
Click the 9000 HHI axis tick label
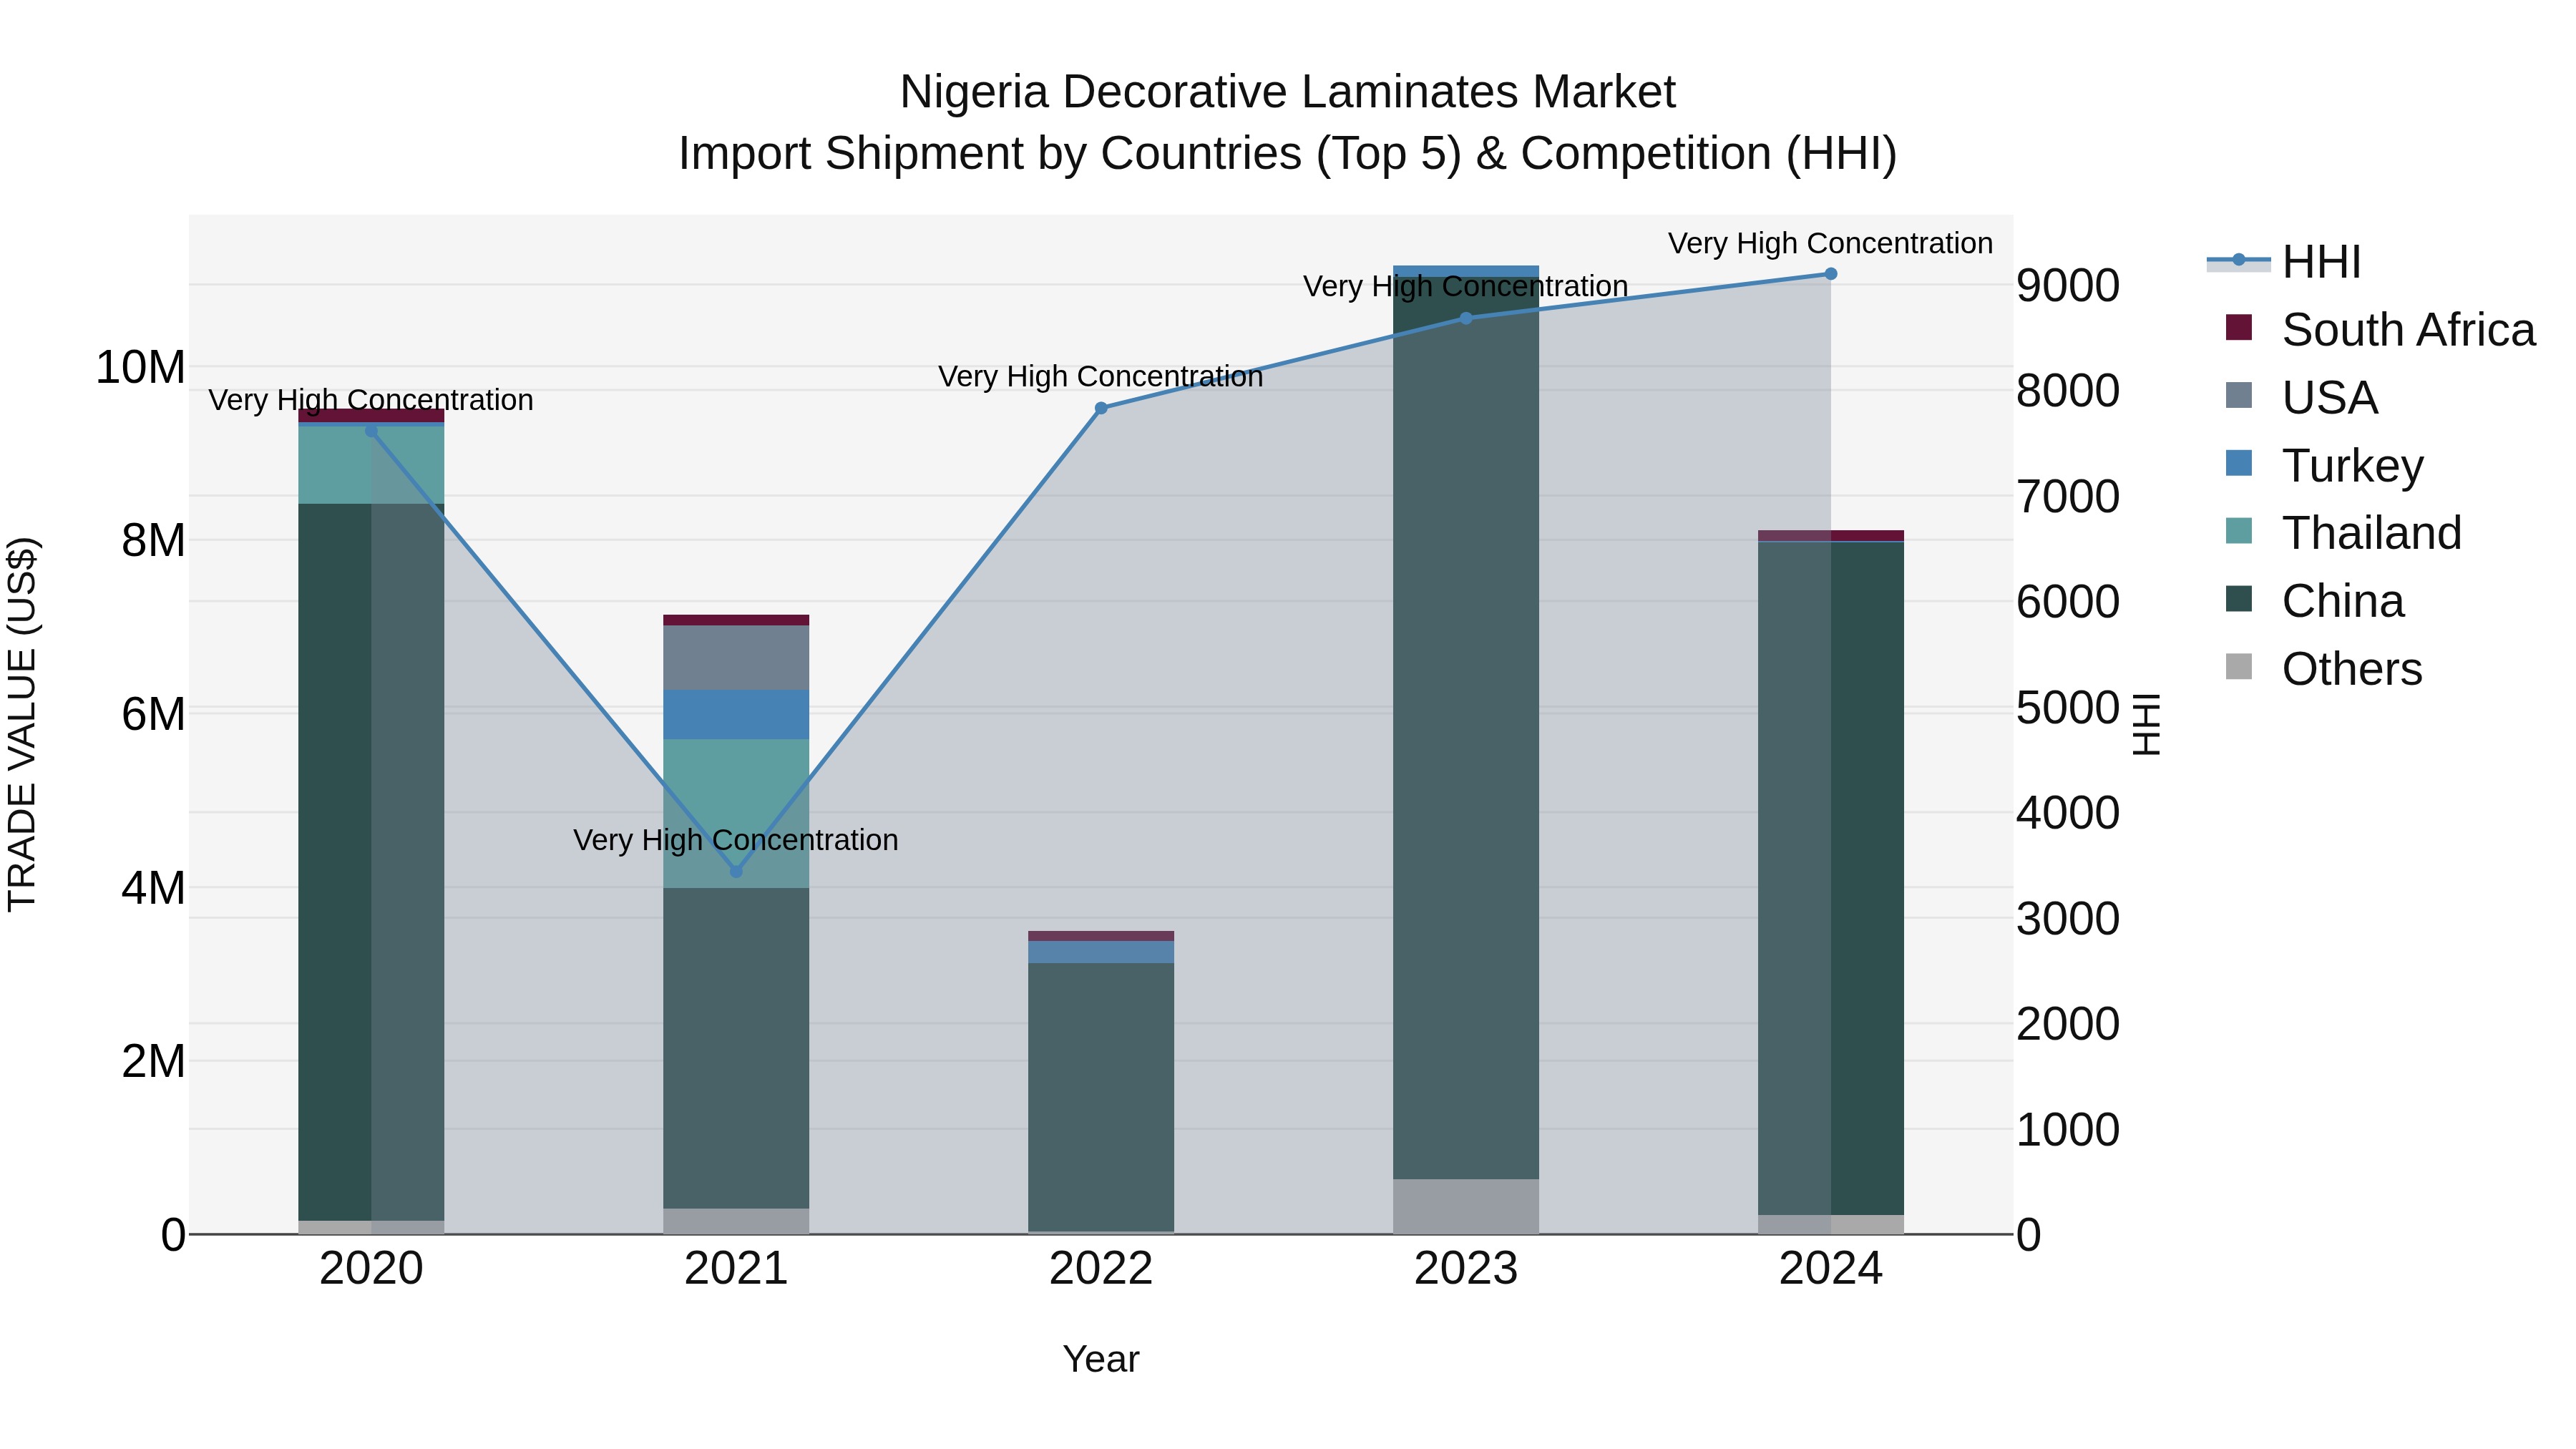pyautogui.click(x=2068, y=285)
